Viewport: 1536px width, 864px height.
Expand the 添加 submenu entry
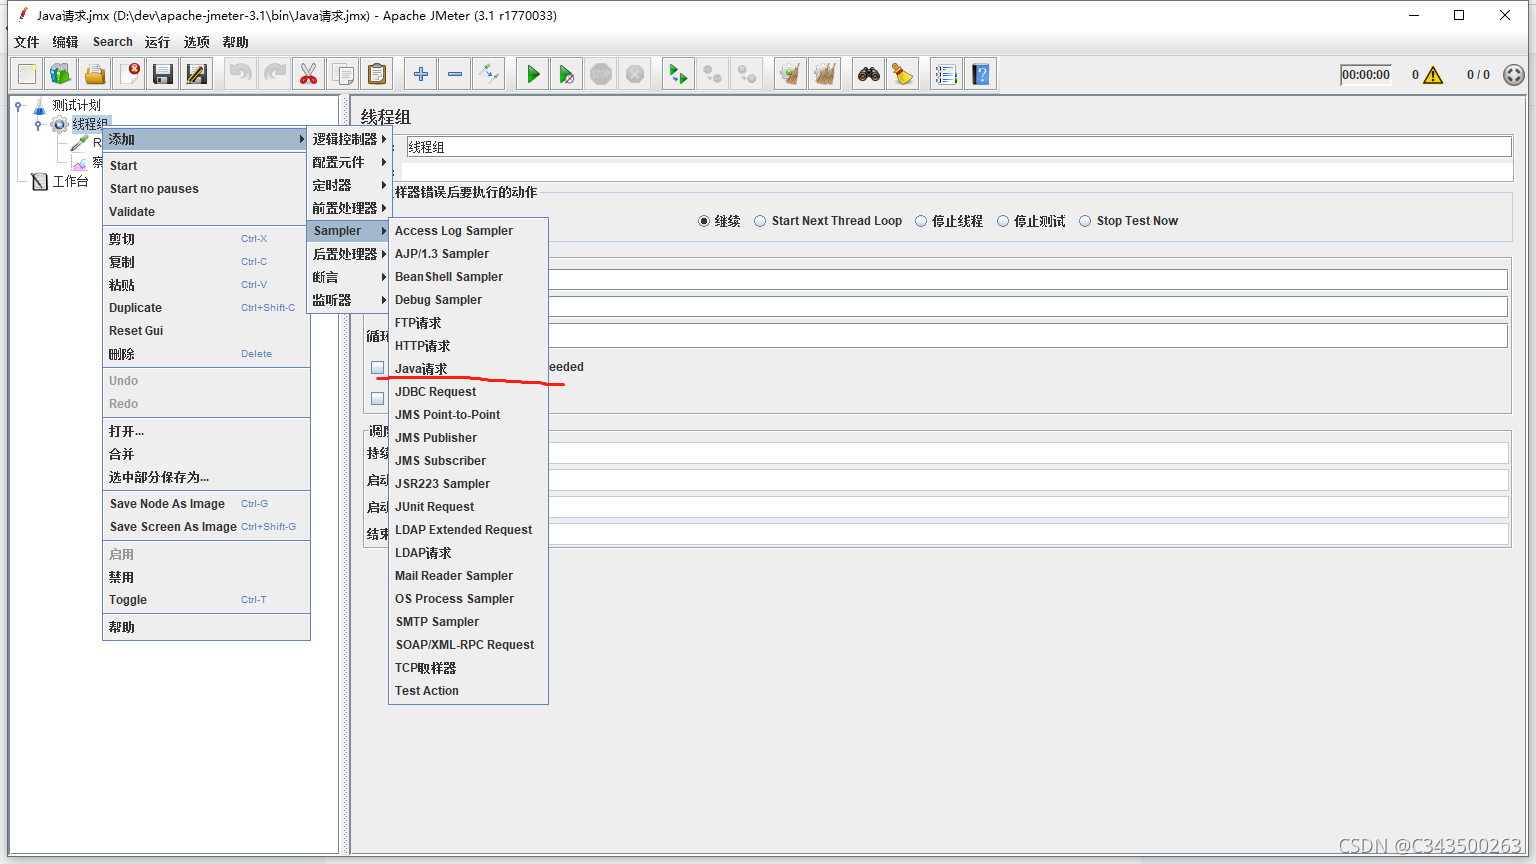point(206,139)
